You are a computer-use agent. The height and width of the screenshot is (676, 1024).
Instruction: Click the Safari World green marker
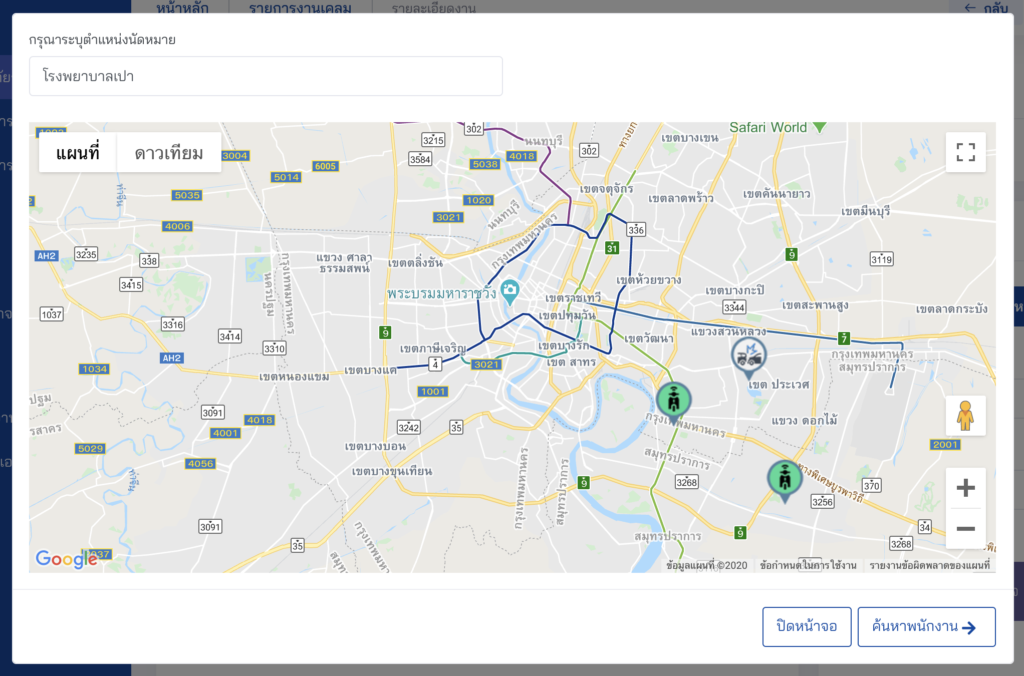coord(820,127)
